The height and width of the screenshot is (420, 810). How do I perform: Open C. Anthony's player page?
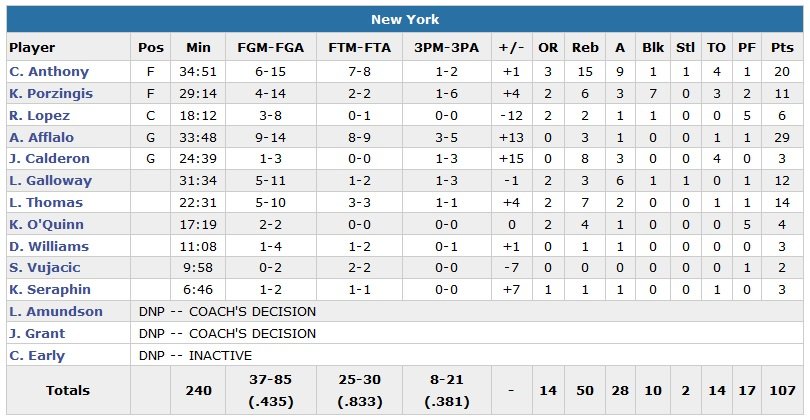[49, 72]
